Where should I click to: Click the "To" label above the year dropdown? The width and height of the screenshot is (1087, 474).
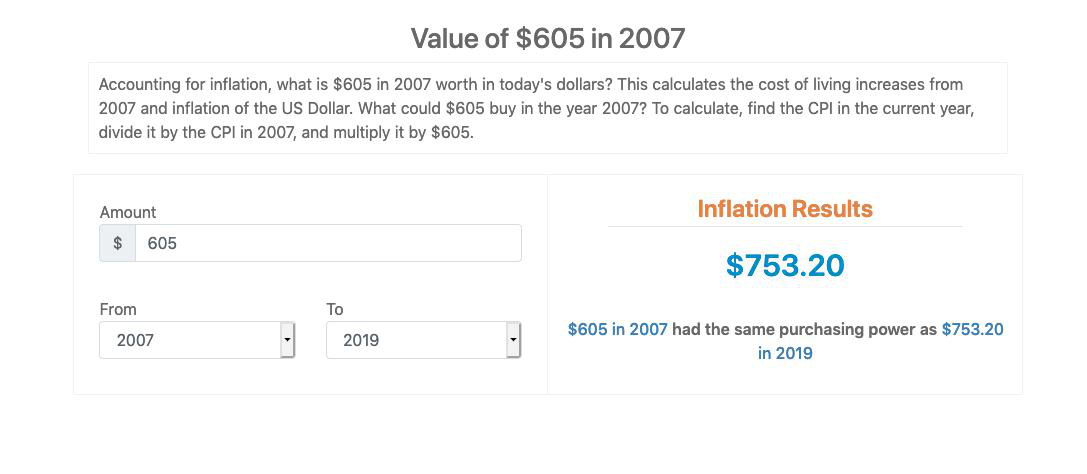pos(335,309)
